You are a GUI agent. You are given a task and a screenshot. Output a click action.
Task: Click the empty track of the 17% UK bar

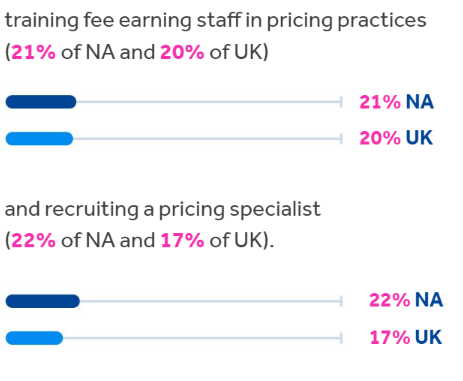(202, 338)
